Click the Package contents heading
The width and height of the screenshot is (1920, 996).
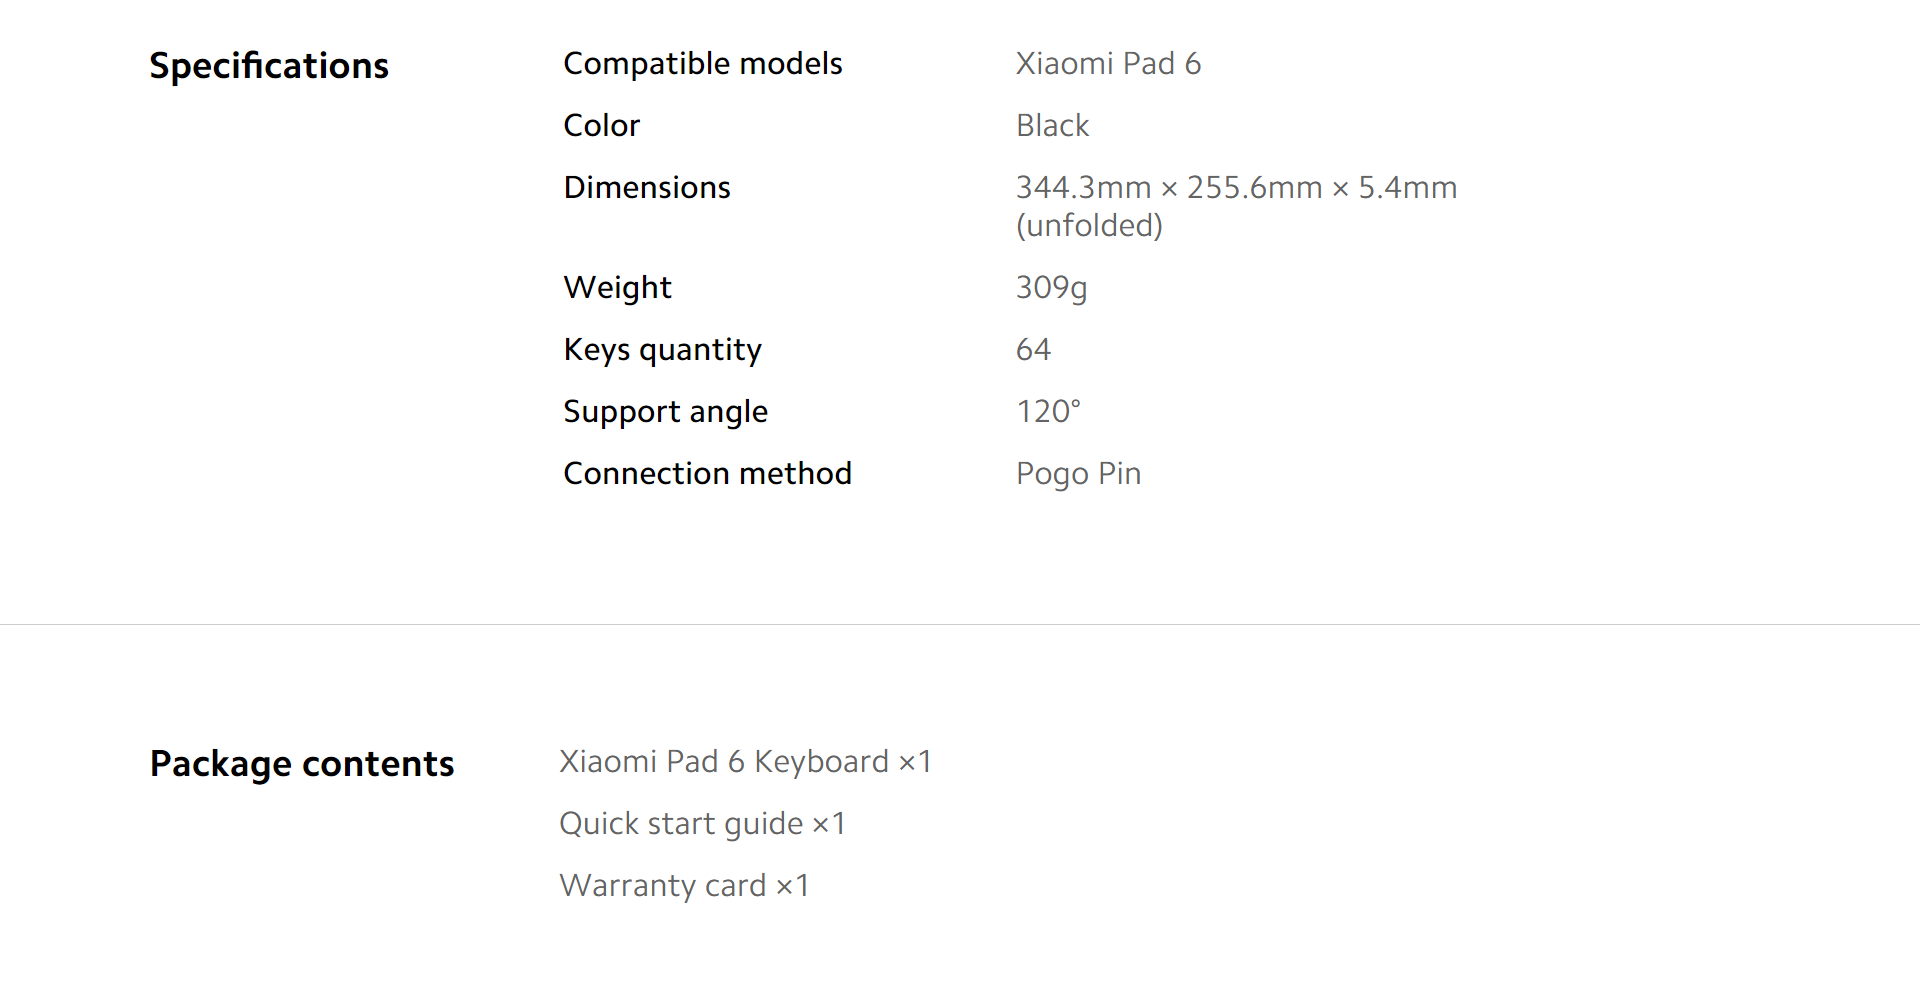pos(302,764)
